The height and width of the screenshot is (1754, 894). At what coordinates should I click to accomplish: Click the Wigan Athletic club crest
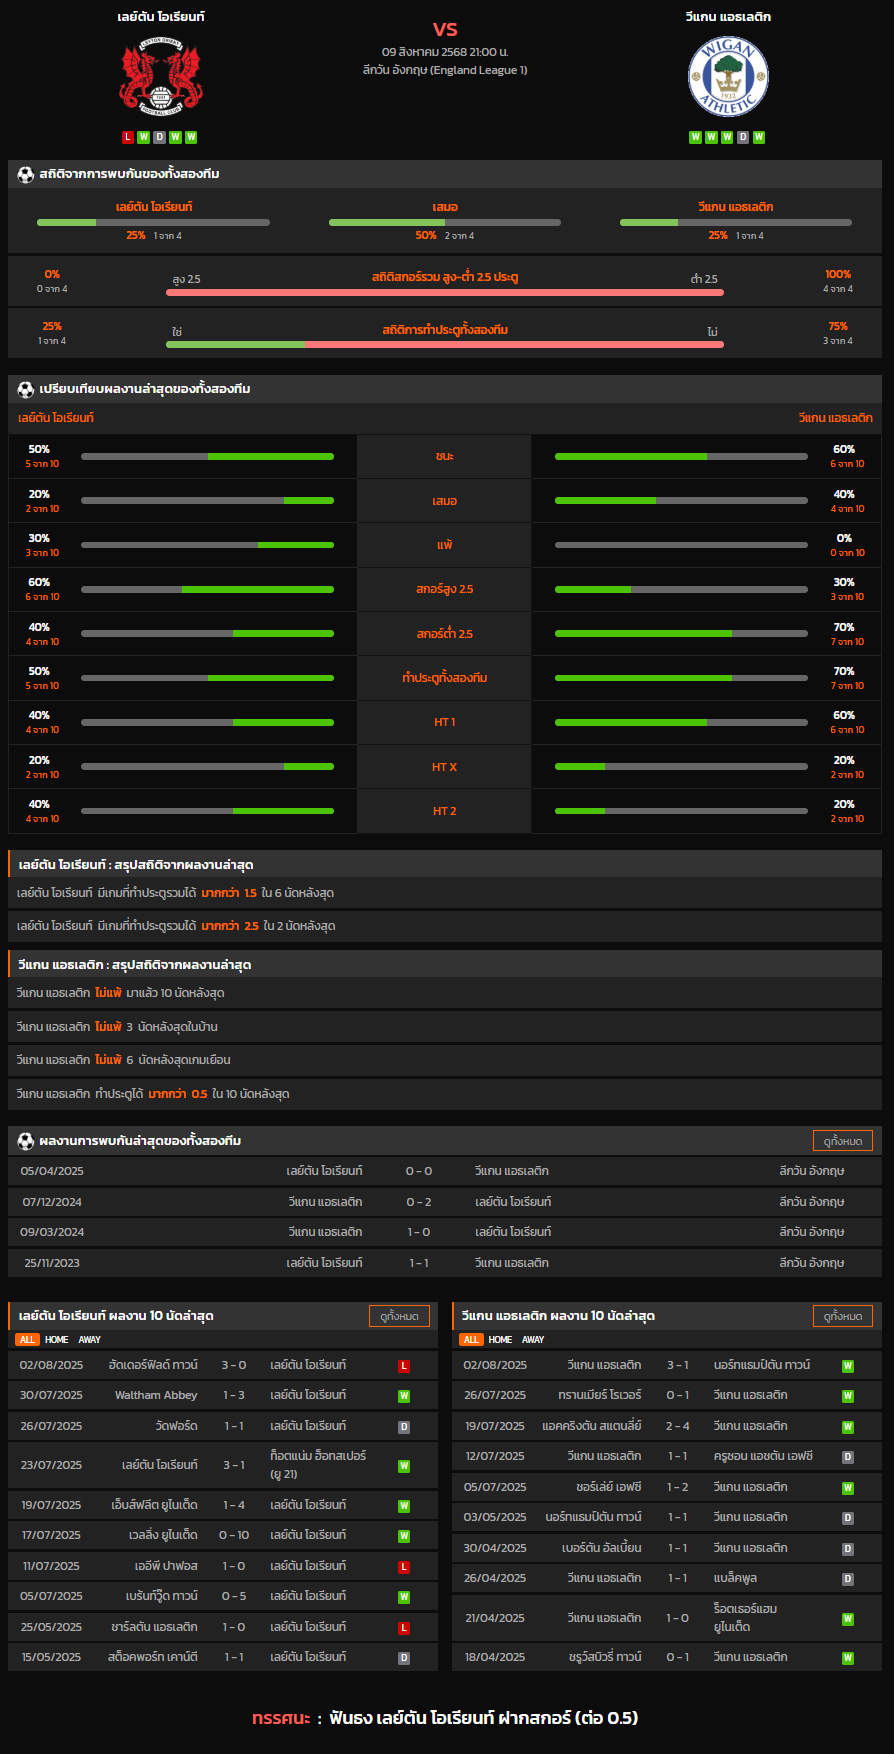click(728, 76)
